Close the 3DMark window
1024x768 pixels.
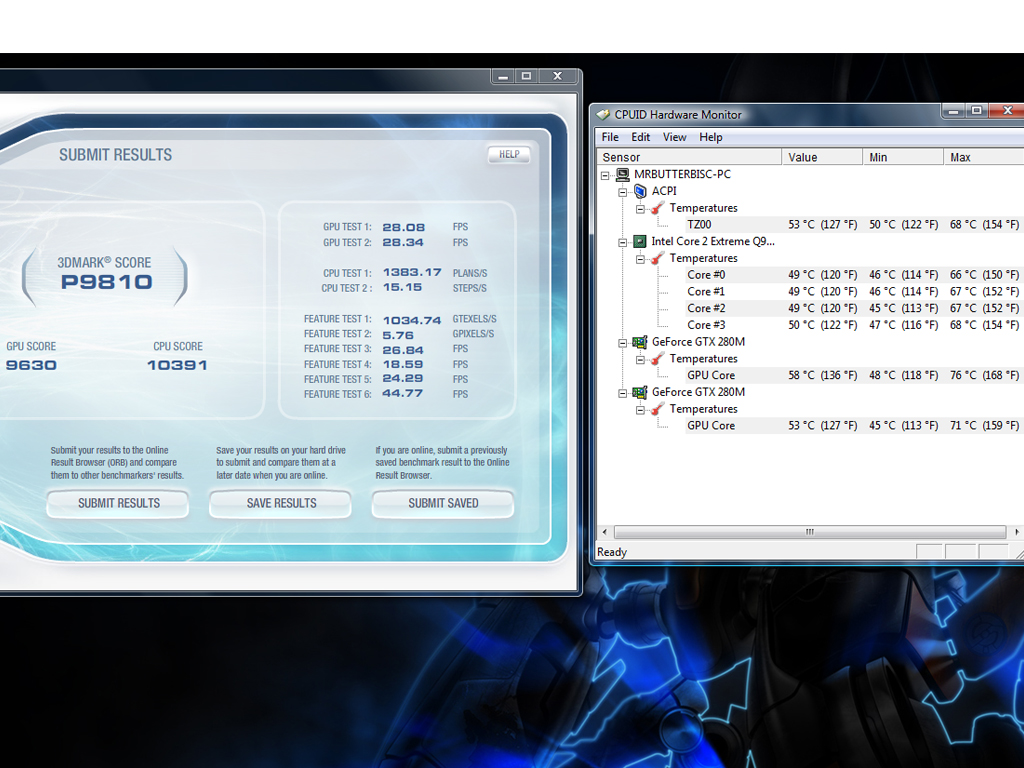(x=557, y=76)
